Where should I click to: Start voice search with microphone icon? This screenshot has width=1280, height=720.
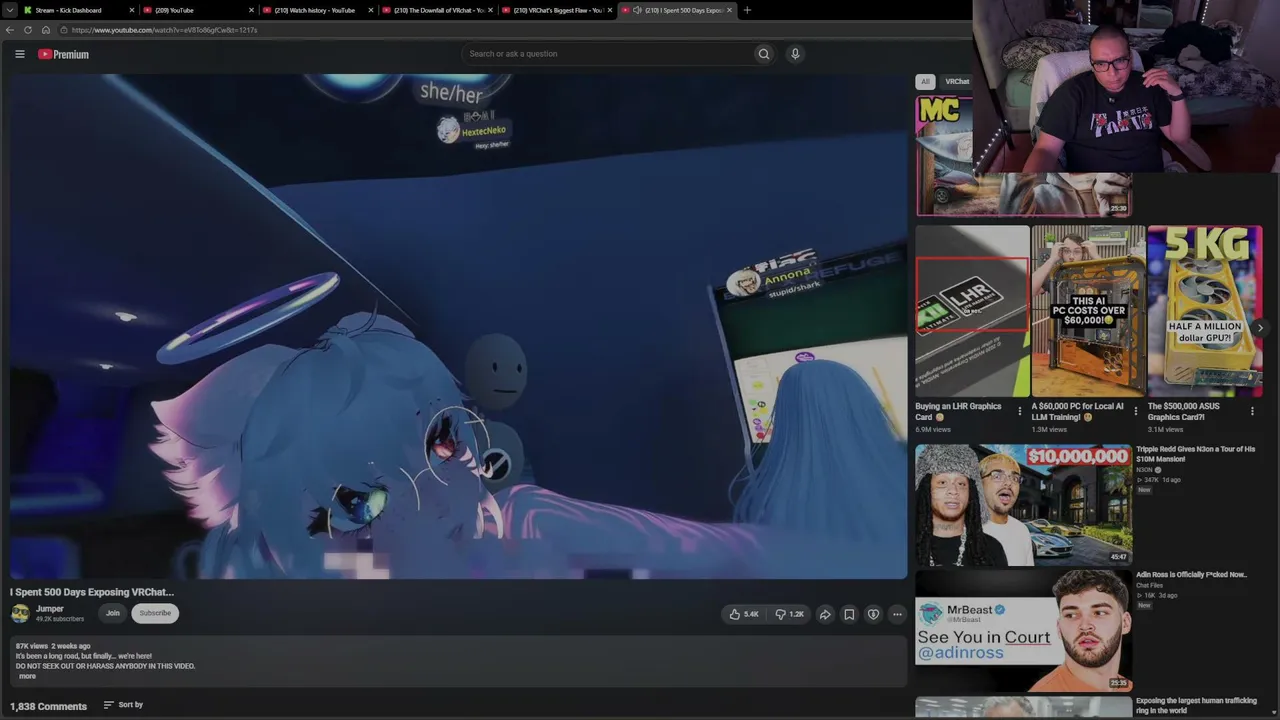[x=795, y=54]
